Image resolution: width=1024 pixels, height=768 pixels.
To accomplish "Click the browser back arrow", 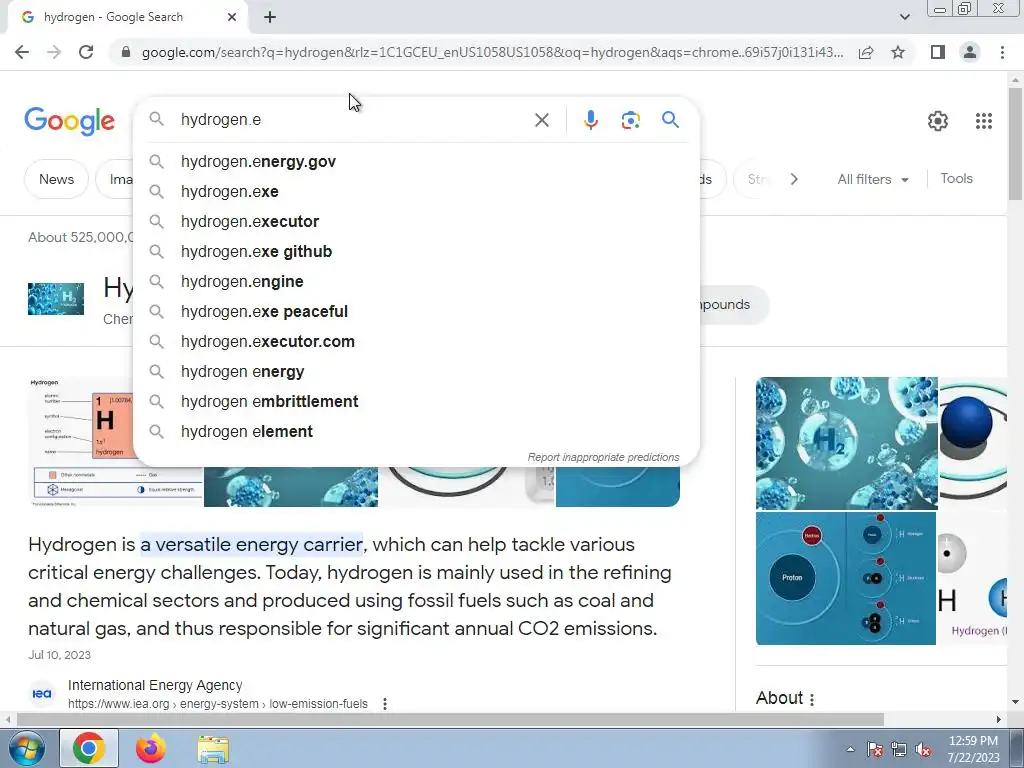I will tap(22, 52).
